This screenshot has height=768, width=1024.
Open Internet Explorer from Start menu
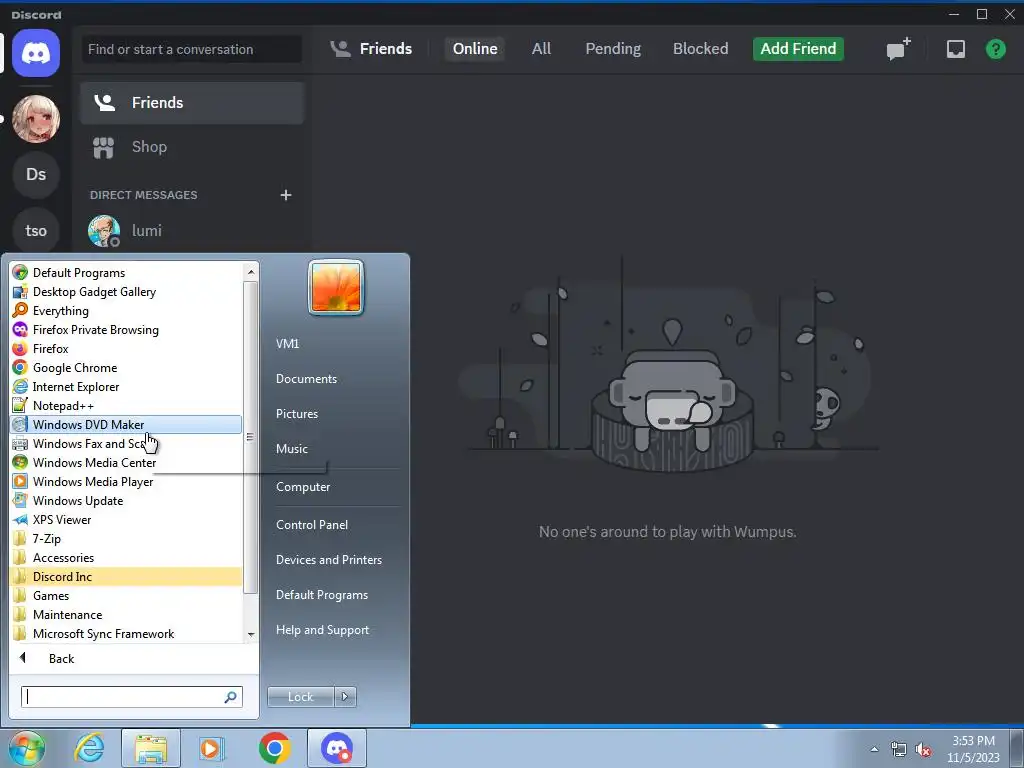[x=126, y=387]
